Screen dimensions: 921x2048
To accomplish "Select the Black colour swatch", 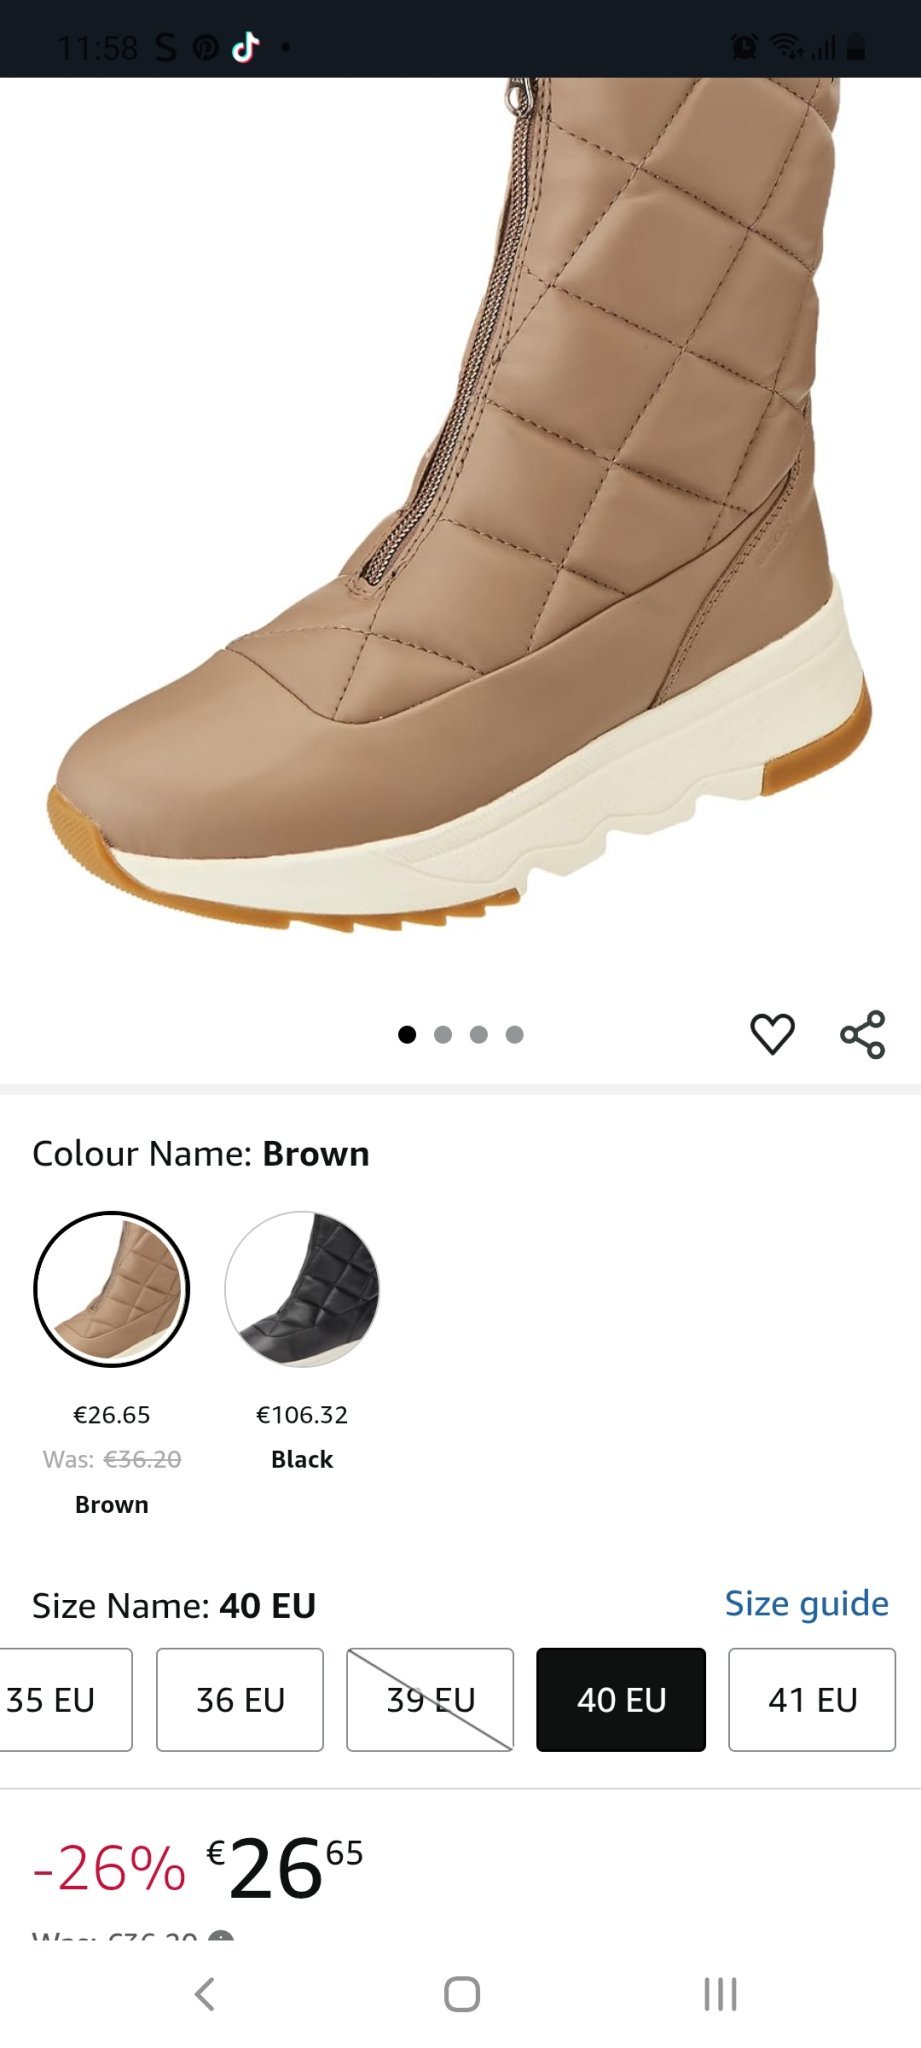I will click(302, 1289).
